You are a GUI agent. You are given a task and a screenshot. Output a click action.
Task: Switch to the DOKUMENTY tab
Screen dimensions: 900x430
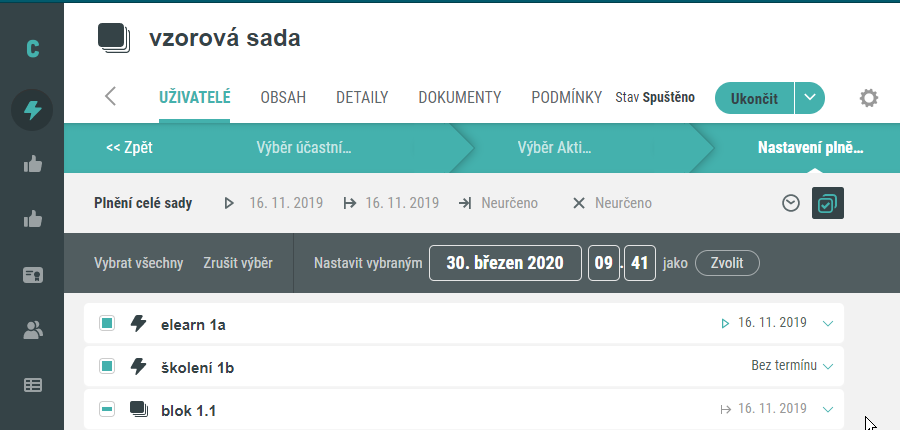click(460, 97)
